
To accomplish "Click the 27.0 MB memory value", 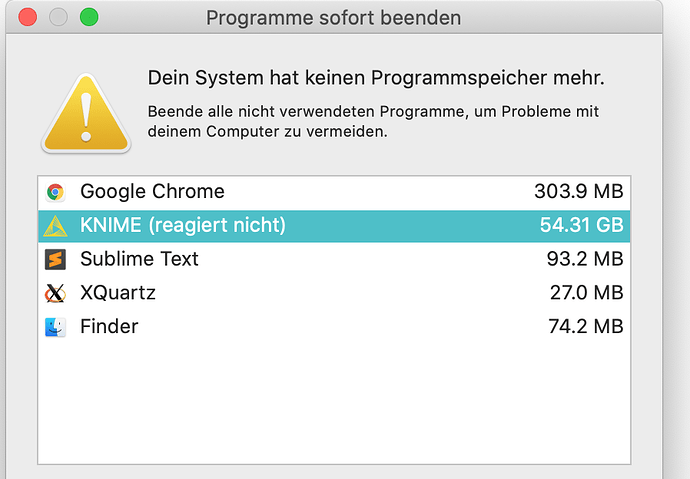I will coord(587,293).
